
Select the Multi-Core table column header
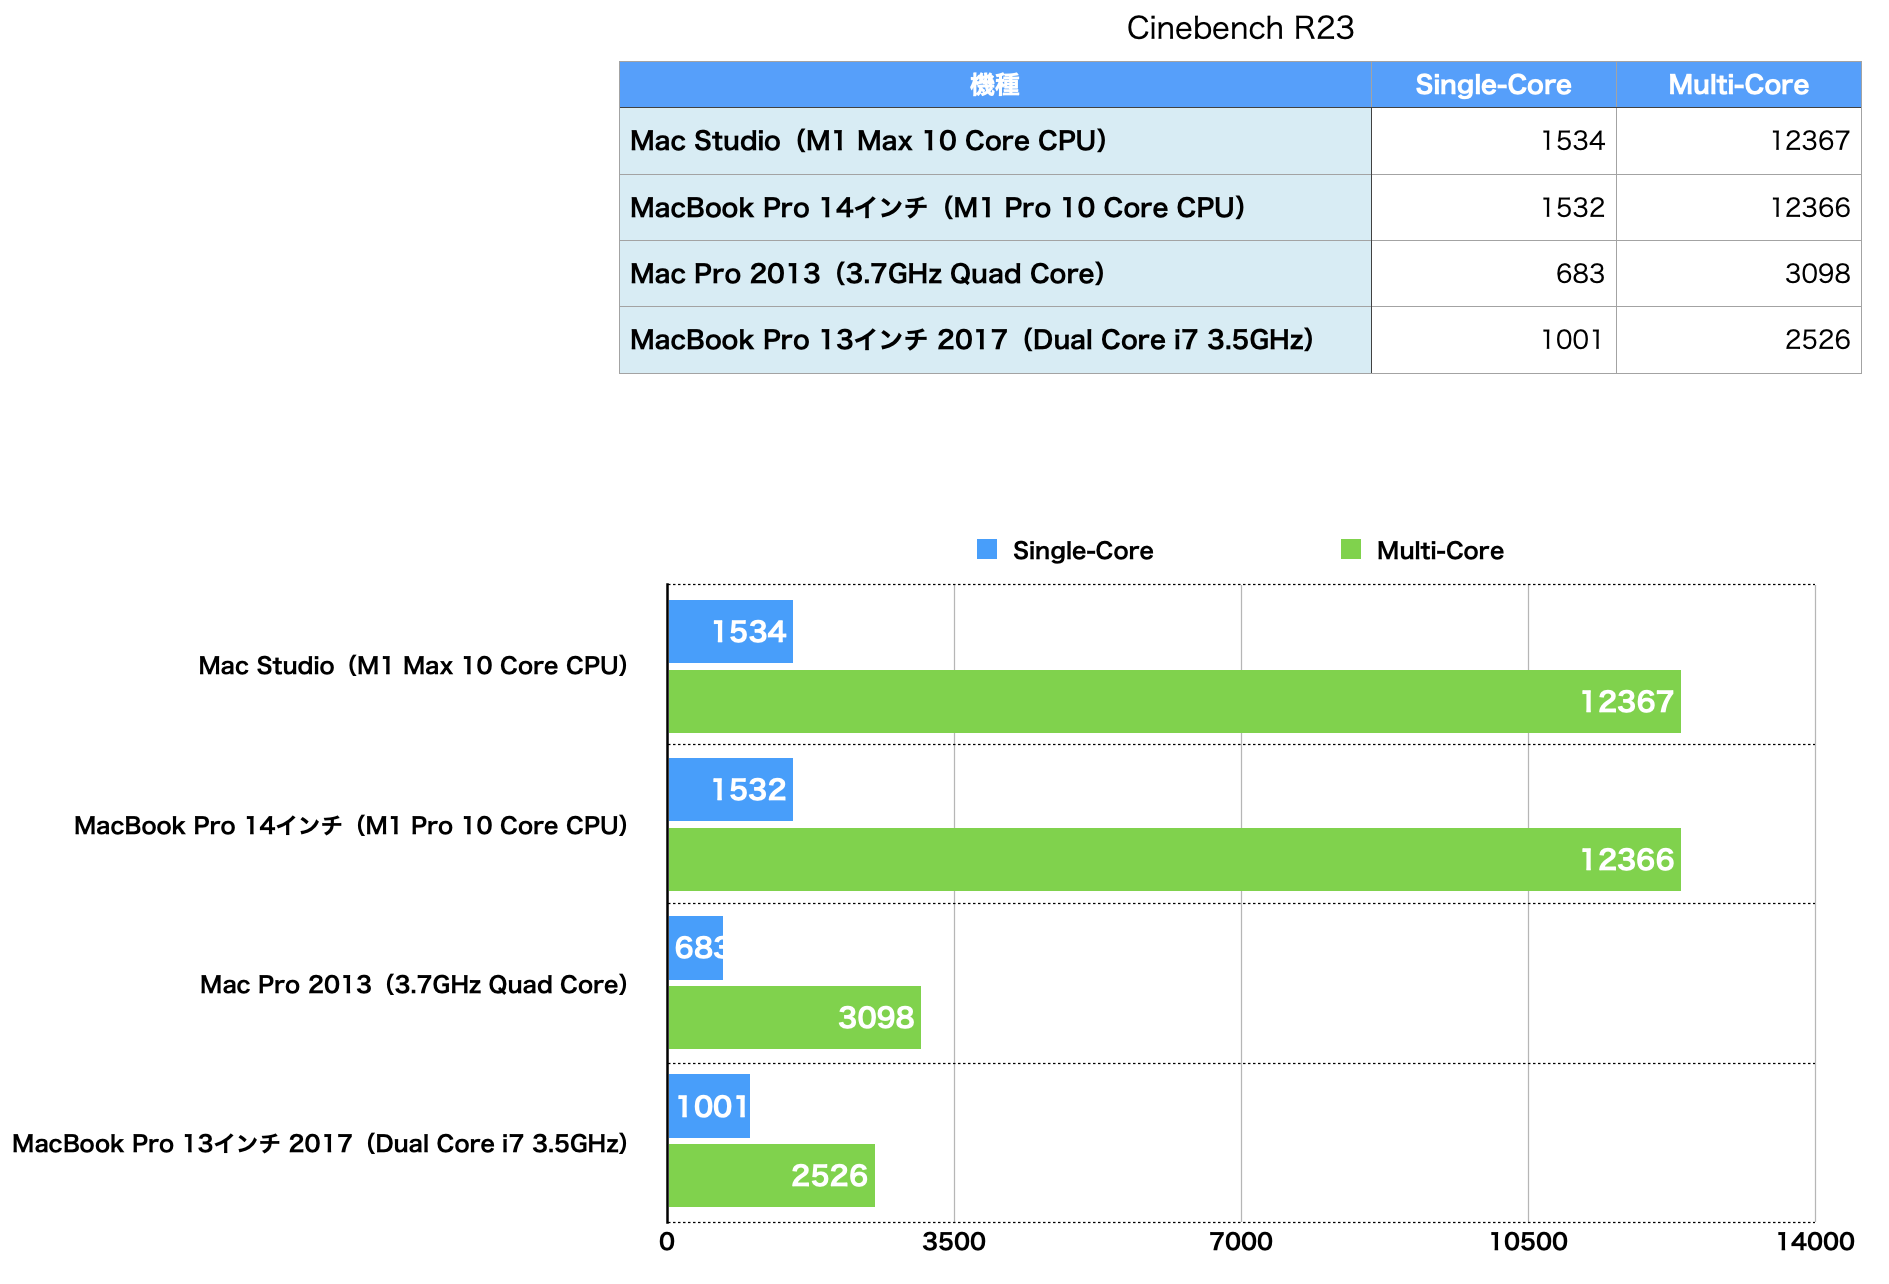pyautogui.click(x=1738, y=85)
